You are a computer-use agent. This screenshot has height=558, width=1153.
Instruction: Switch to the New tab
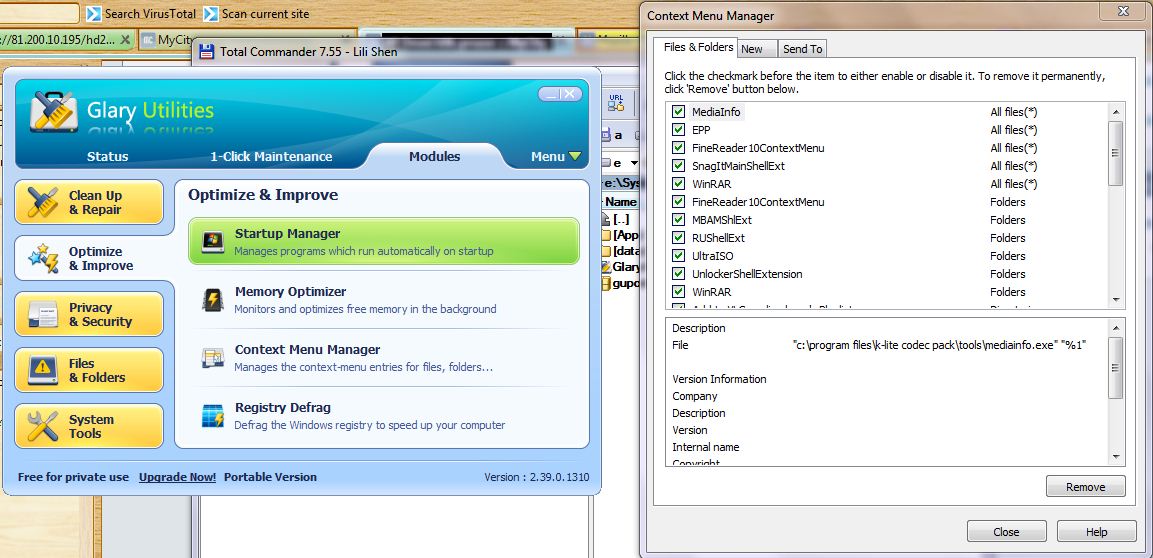757,49
